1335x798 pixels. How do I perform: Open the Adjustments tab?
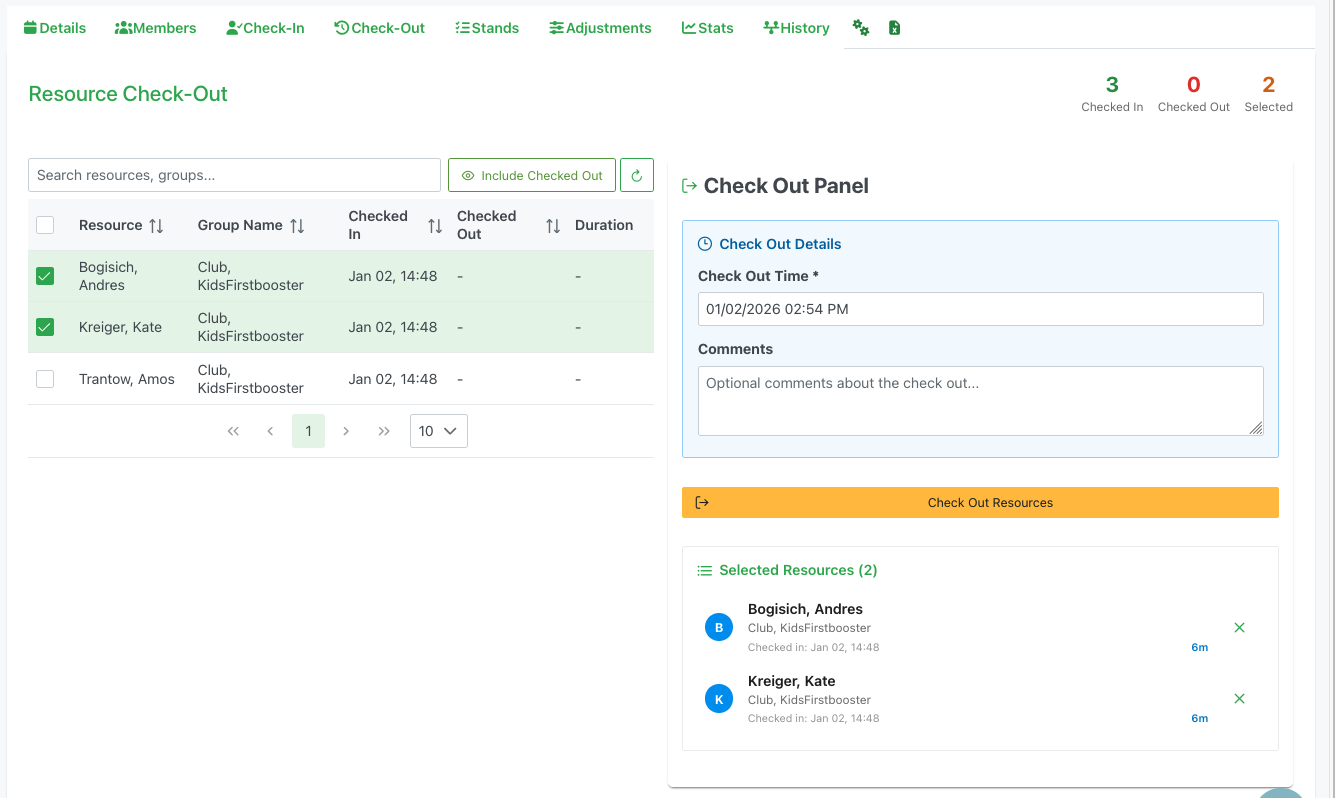point(600,28)
